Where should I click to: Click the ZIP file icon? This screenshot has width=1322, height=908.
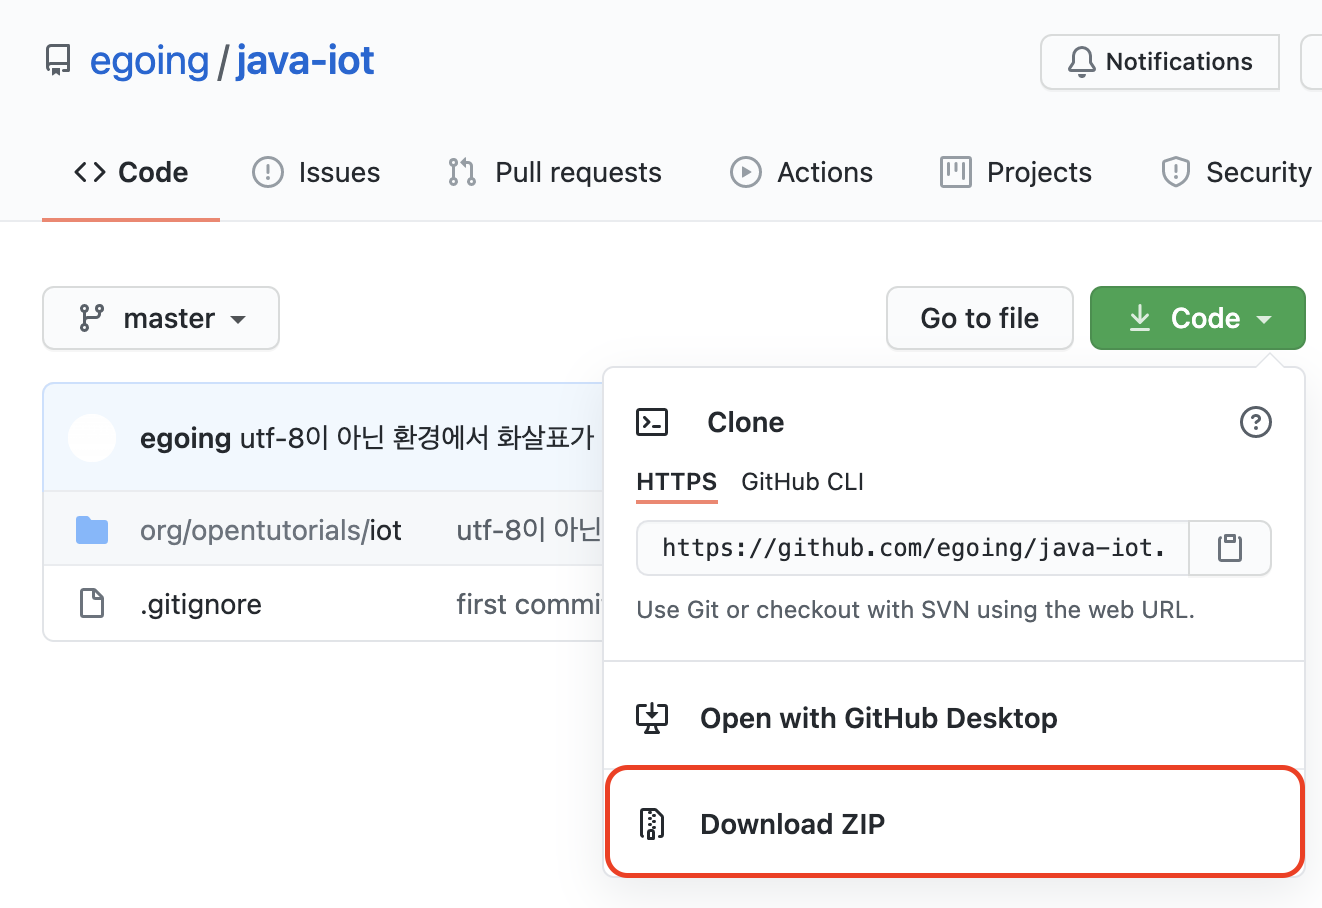click(652, 824)
